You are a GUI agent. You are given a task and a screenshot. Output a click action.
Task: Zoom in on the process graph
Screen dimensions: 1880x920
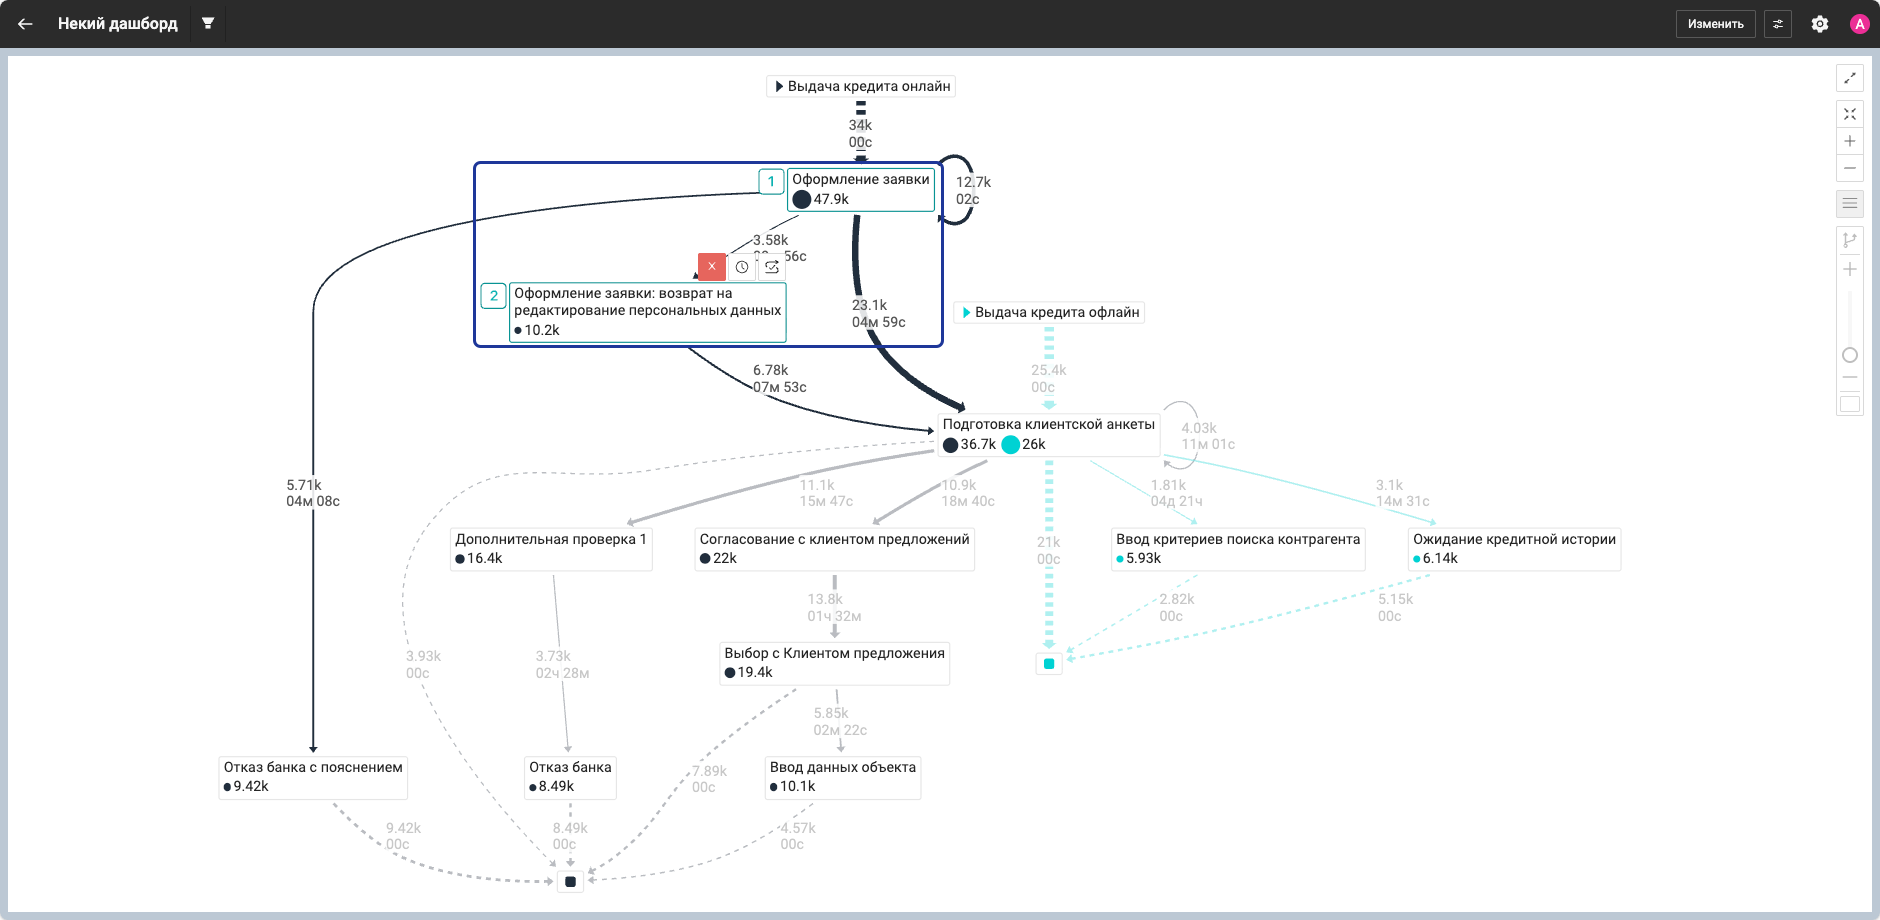point(1850,141)
